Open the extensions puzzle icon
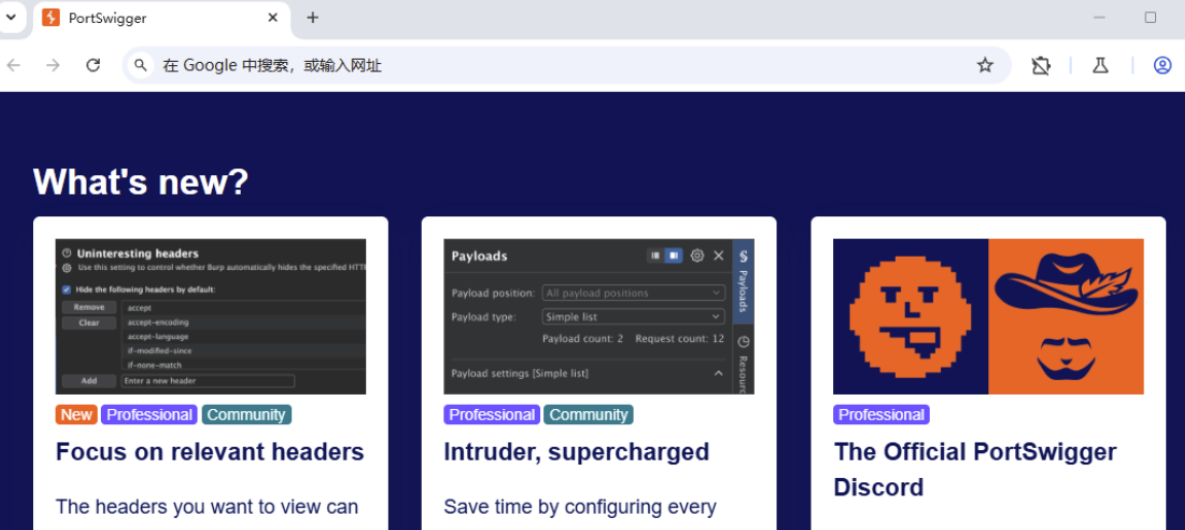This screenshot has height=530, width=1185. (x=1041, y=65)
